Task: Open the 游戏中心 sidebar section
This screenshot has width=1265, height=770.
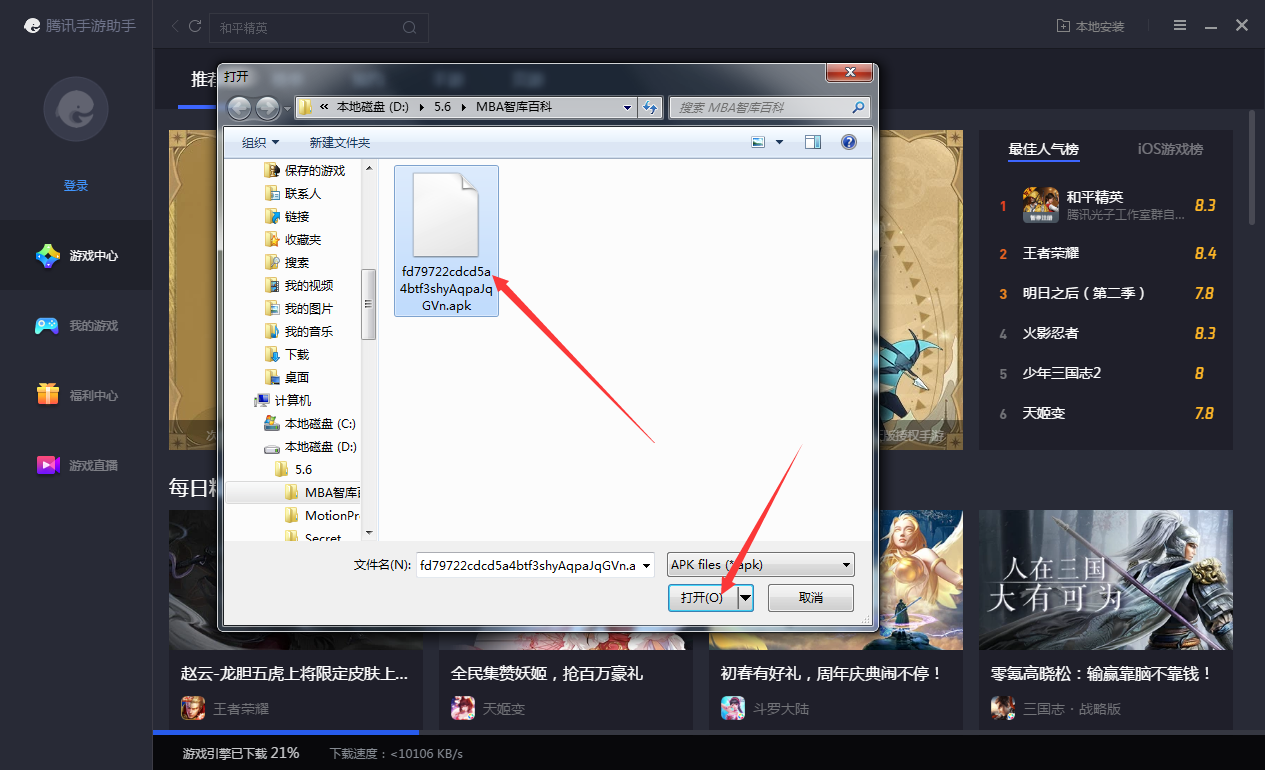Action: pos(76,255)
